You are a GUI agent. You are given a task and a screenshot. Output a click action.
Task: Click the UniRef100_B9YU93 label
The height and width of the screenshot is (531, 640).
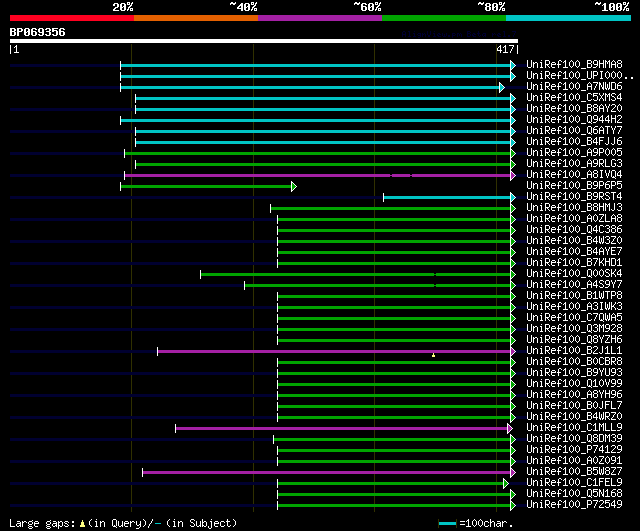(x=574, y=373)
